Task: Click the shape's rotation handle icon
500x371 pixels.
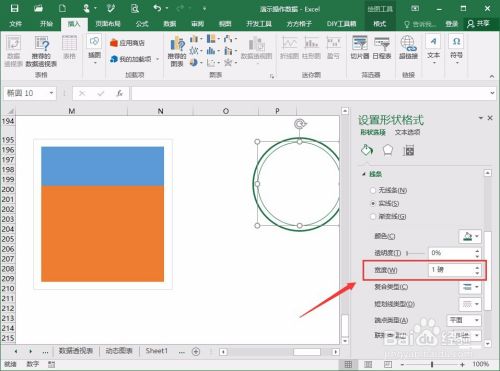Action: (300, 124)
